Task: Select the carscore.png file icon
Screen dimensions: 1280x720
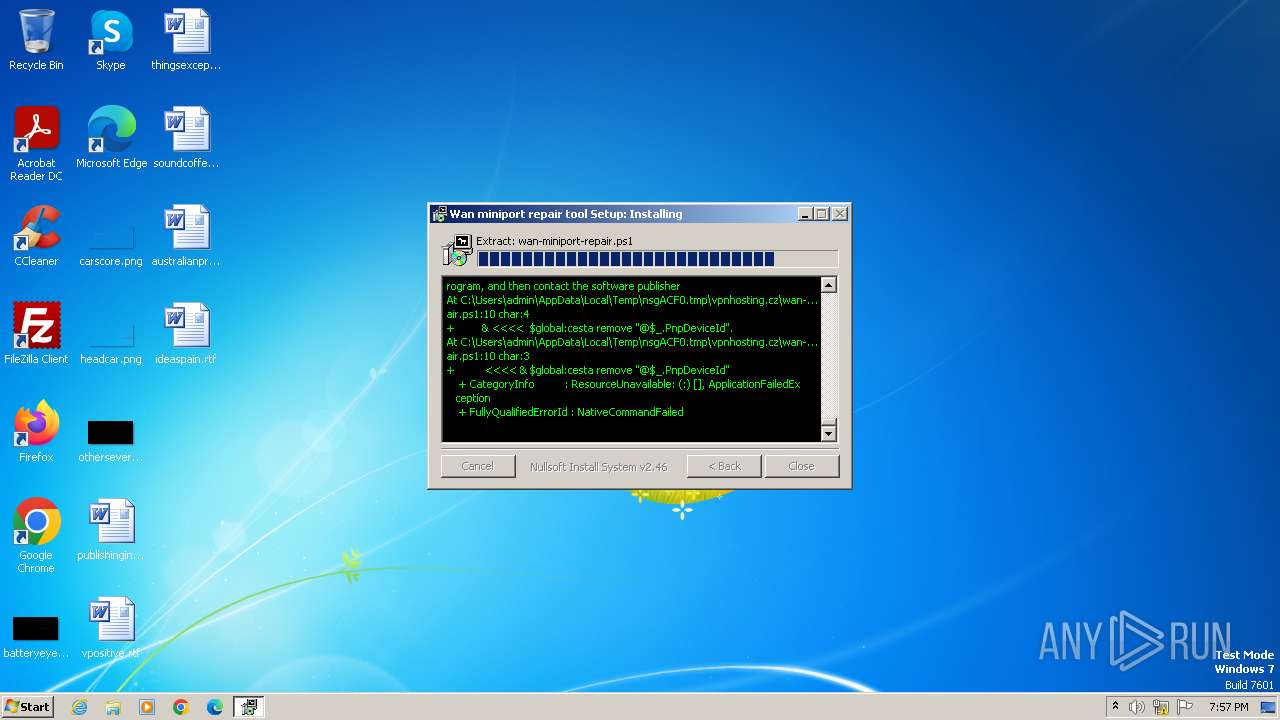Action: (x=111, y=244)
